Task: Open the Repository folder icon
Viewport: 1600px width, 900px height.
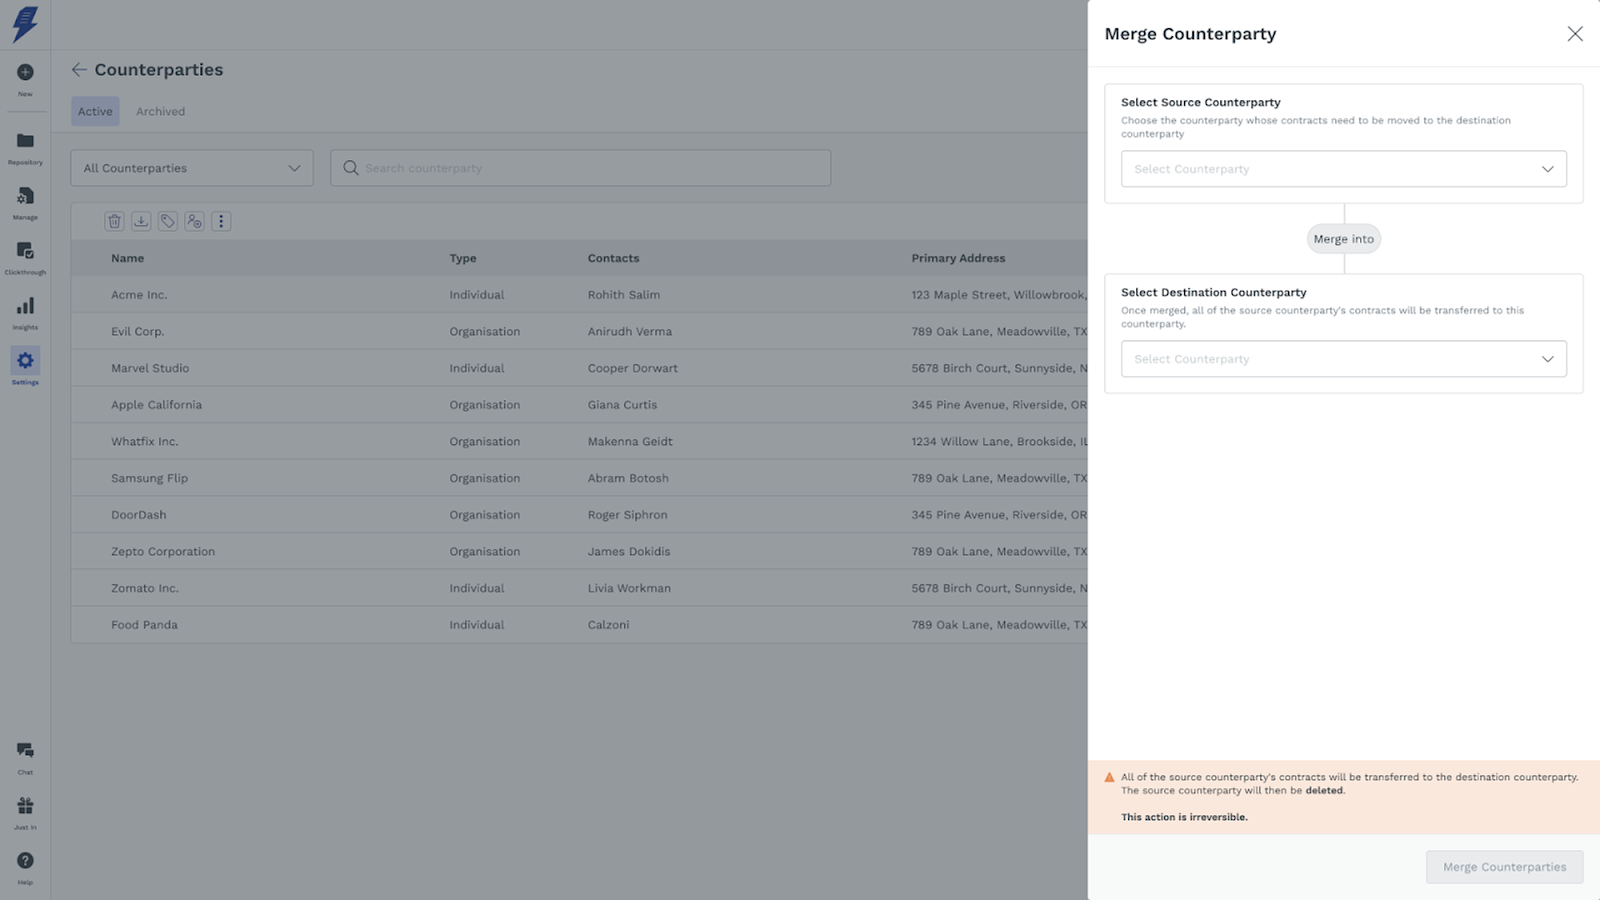Action: pyautogui.click(x=25, y=142)
